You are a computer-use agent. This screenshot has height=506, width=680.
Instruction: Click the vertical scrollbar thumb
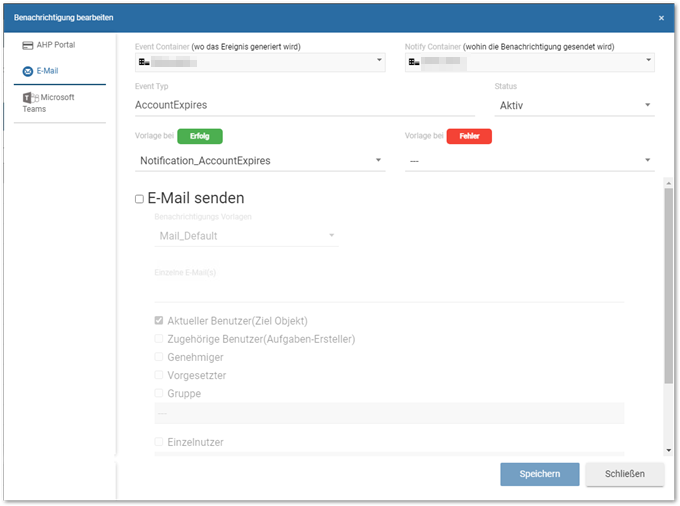(x=668, y=286)
